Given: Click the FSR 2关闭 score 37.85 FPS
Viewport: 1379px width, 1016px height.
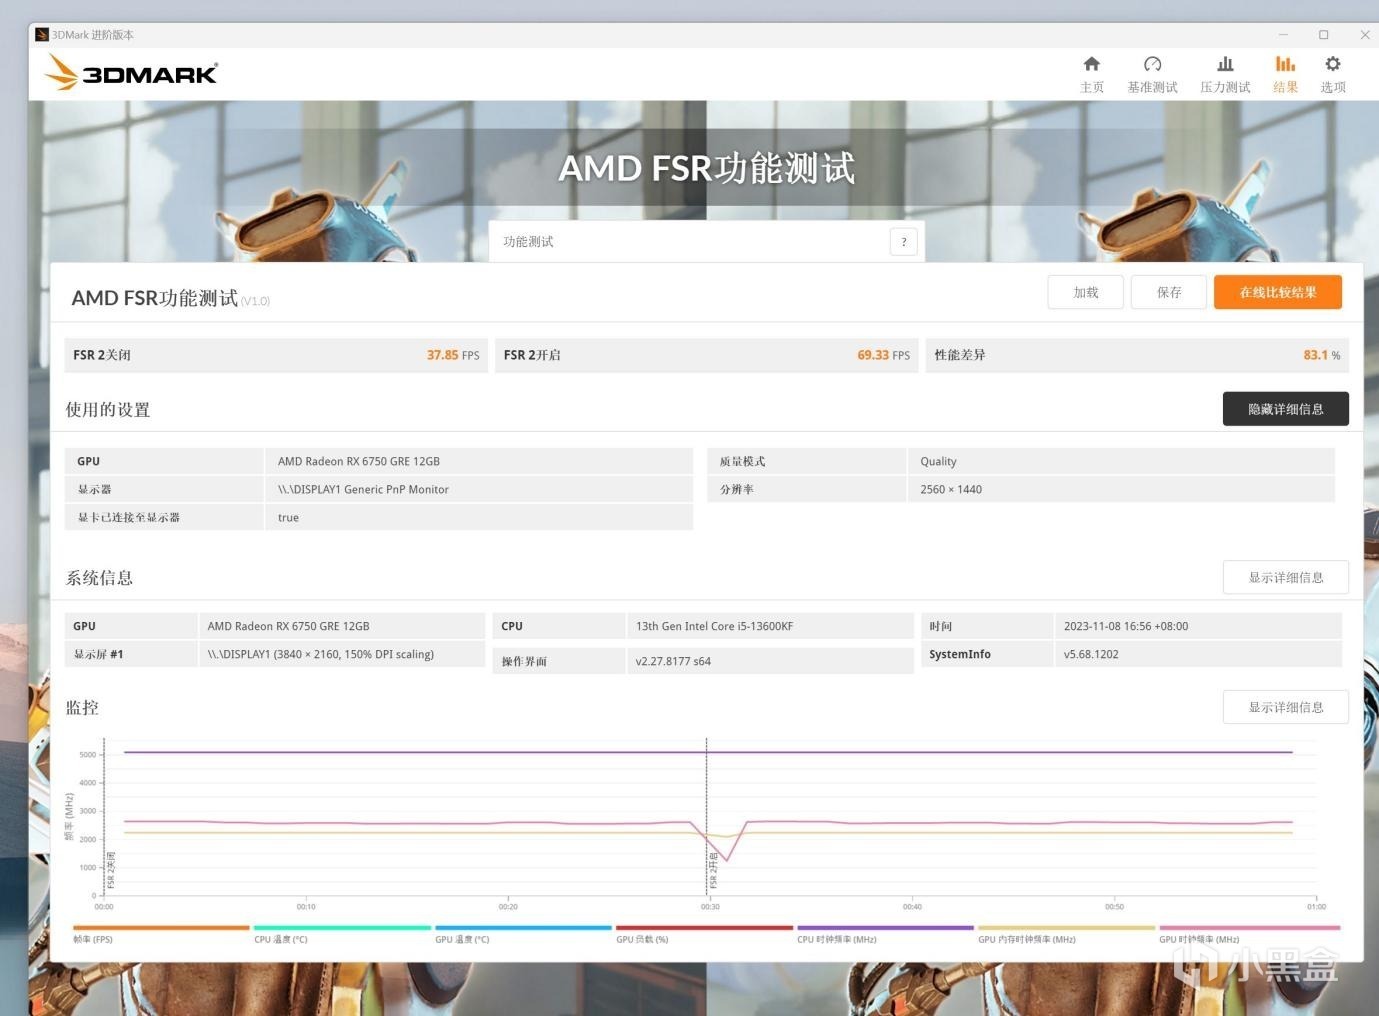Looking at the screenshot, I should point(453,355).
